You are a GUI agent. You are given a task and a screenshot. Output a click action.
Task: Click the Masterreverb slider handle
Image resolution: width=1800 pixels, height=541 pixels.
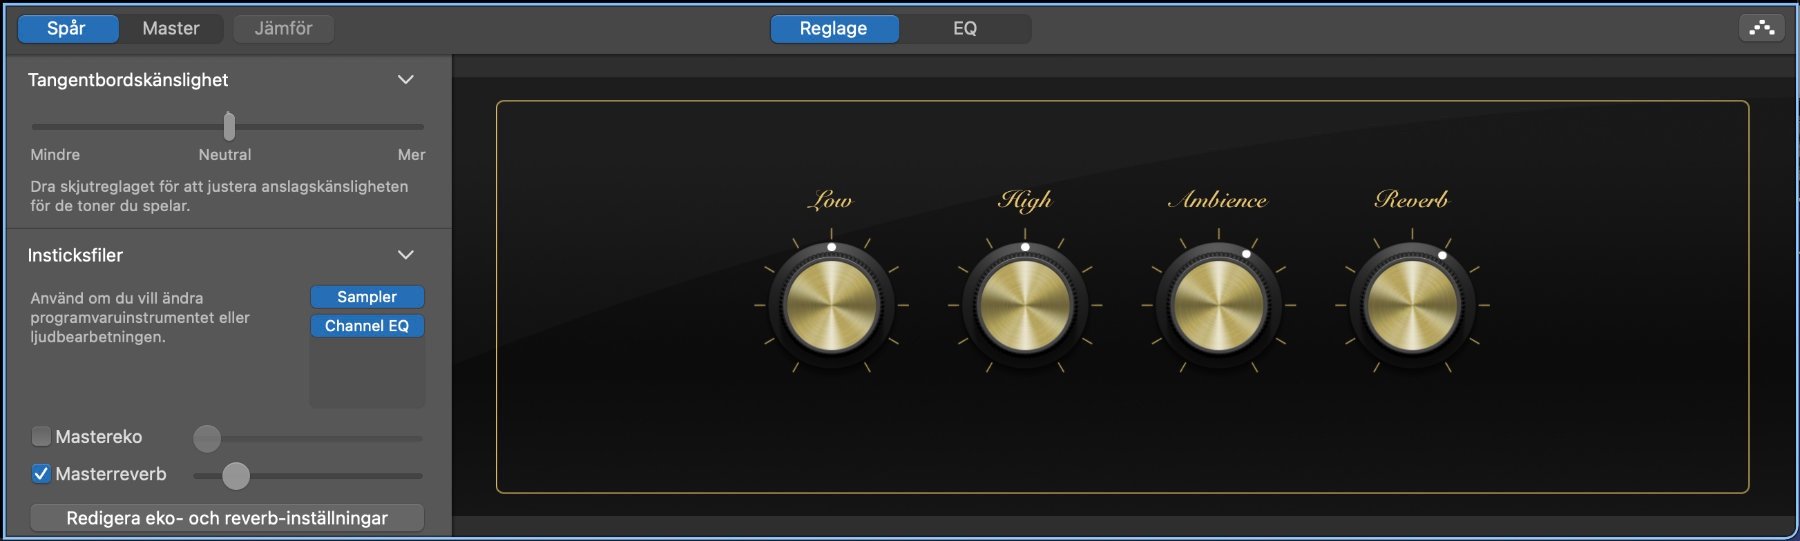click(236, 476)
